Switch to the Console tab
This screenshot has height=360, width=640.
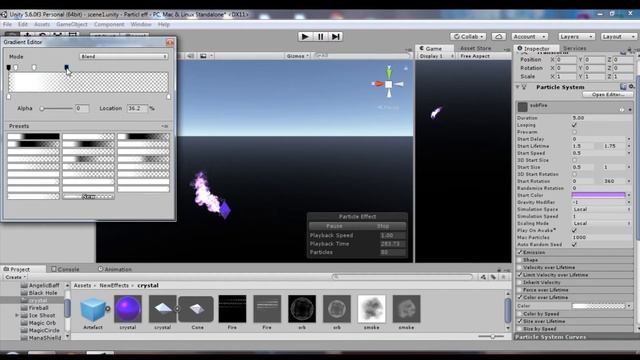click(66, 269)
